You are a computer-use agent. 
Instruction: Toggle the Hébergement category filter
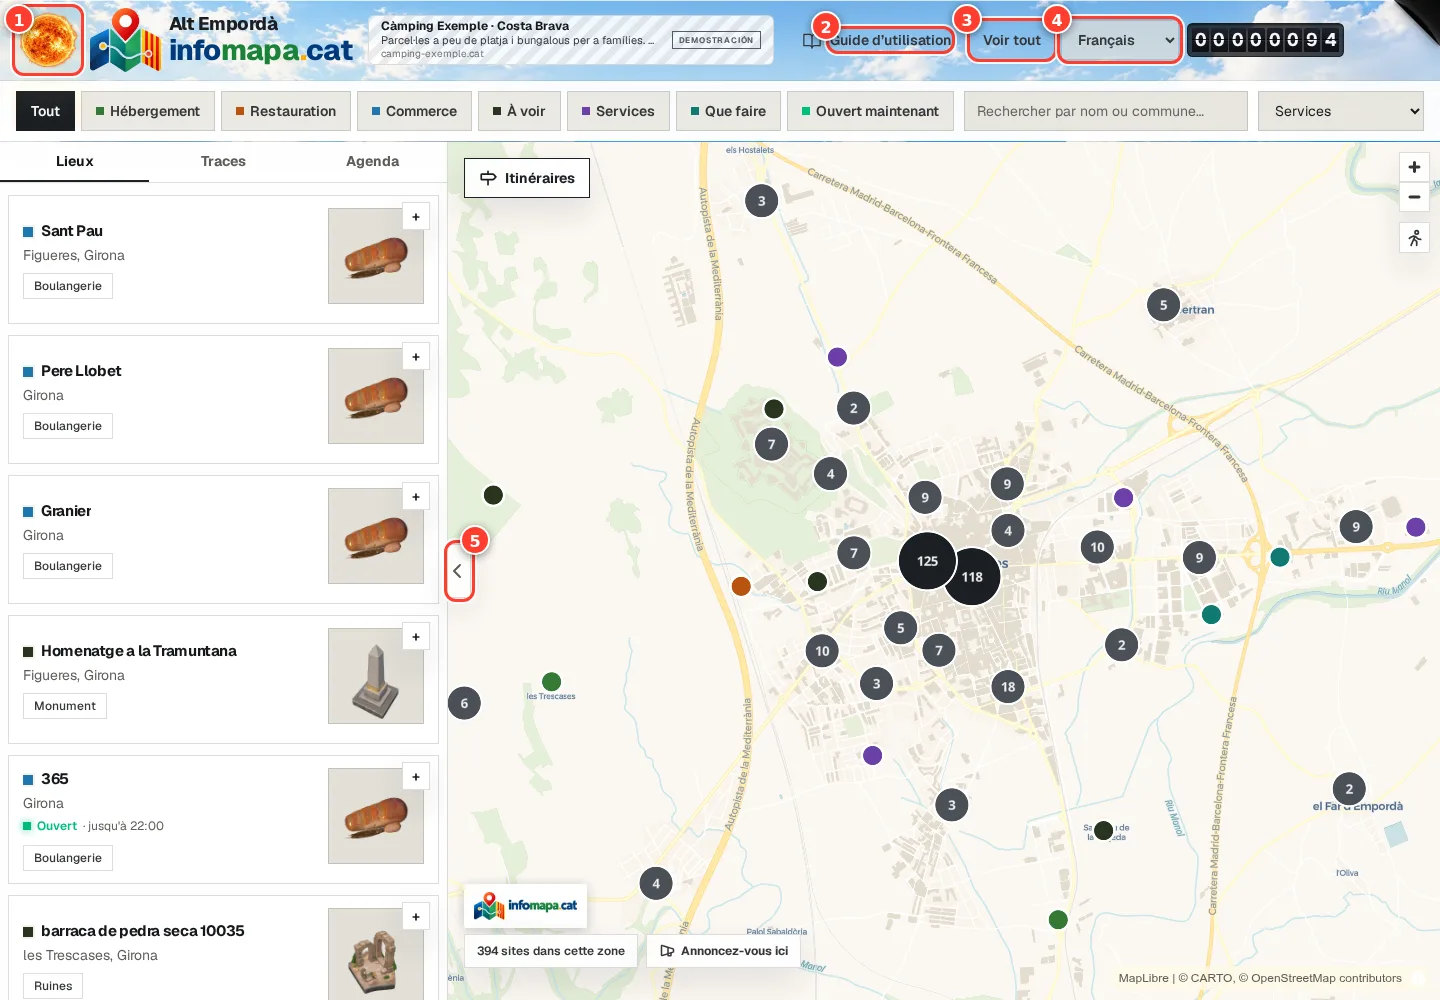click(x=146, y=111)
